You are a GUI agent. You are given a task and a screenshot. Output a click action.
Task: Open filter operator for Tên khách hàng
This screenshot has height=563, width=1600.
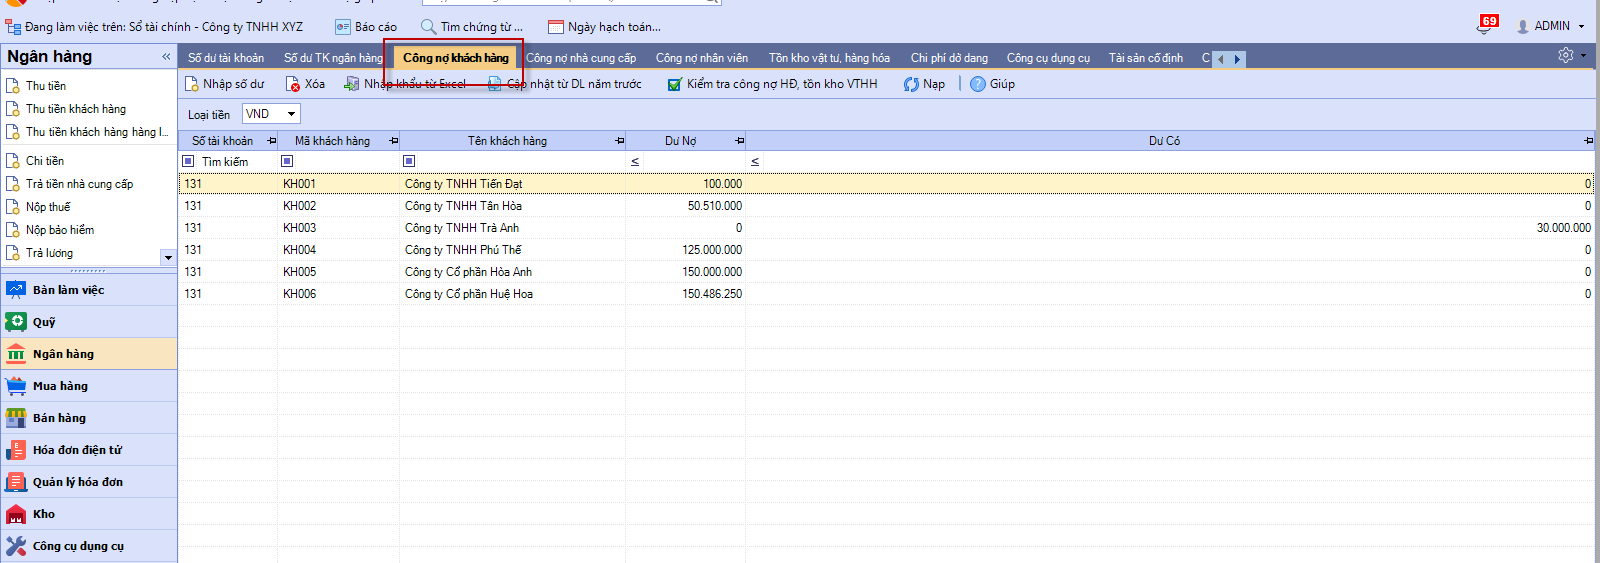pos(409,161)
